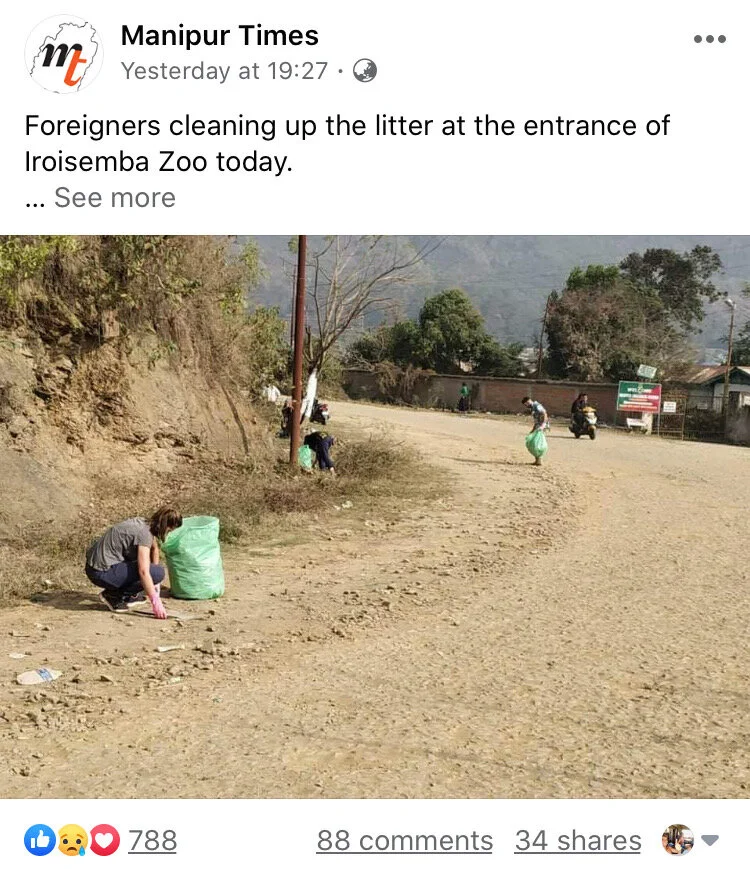Image resolution: width=750 pixels, height=869 pixels.
Task: Click the small profile avatar beside shares
Action: click(x=677, y=840)
